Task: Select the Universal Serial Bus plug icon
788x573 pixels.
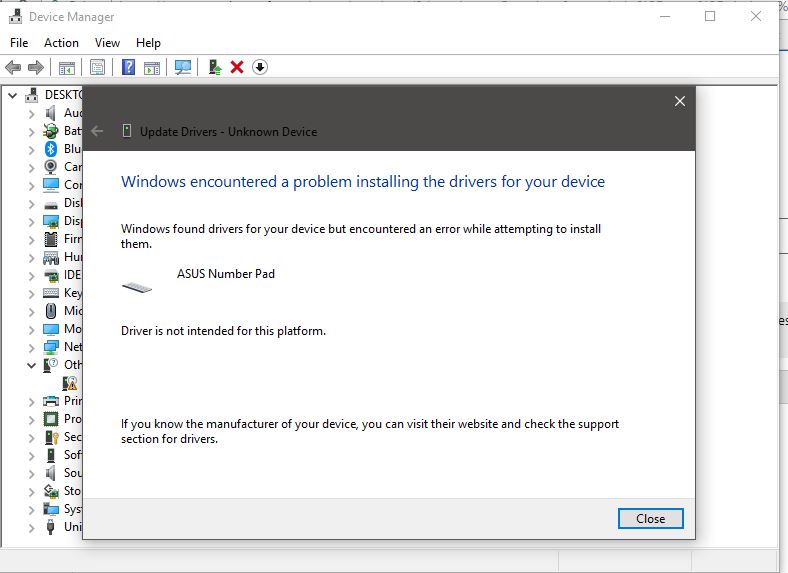Action: pos(50,527)
